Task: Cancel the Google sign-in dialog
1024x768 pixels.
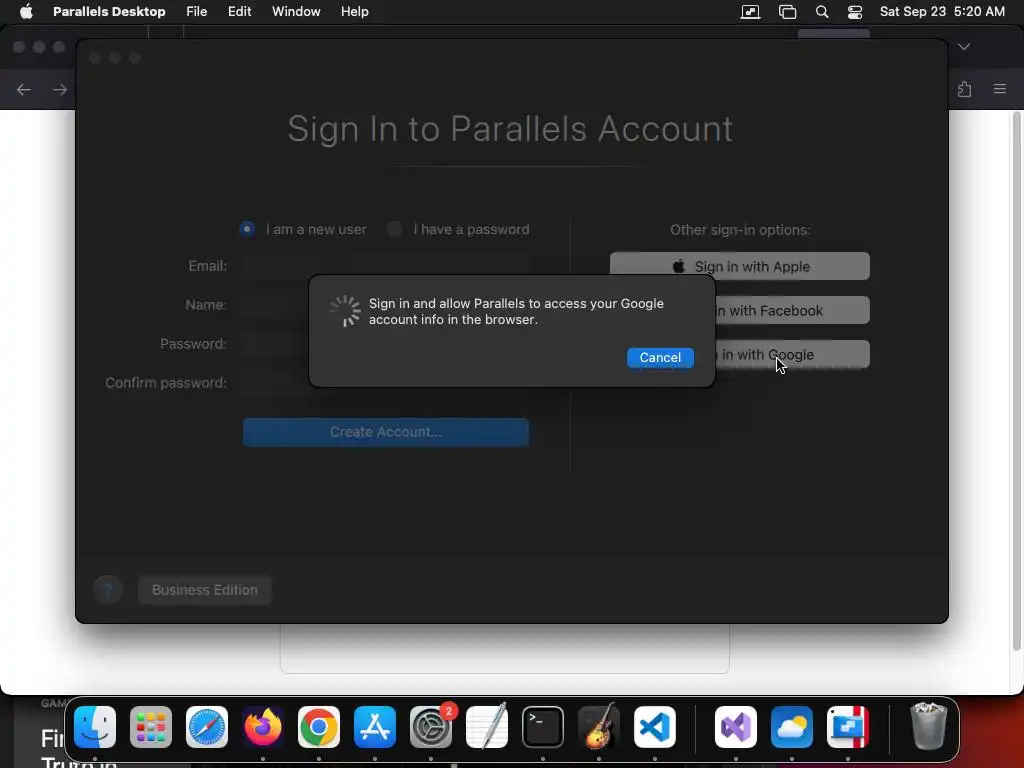Action: click(660, 357)
